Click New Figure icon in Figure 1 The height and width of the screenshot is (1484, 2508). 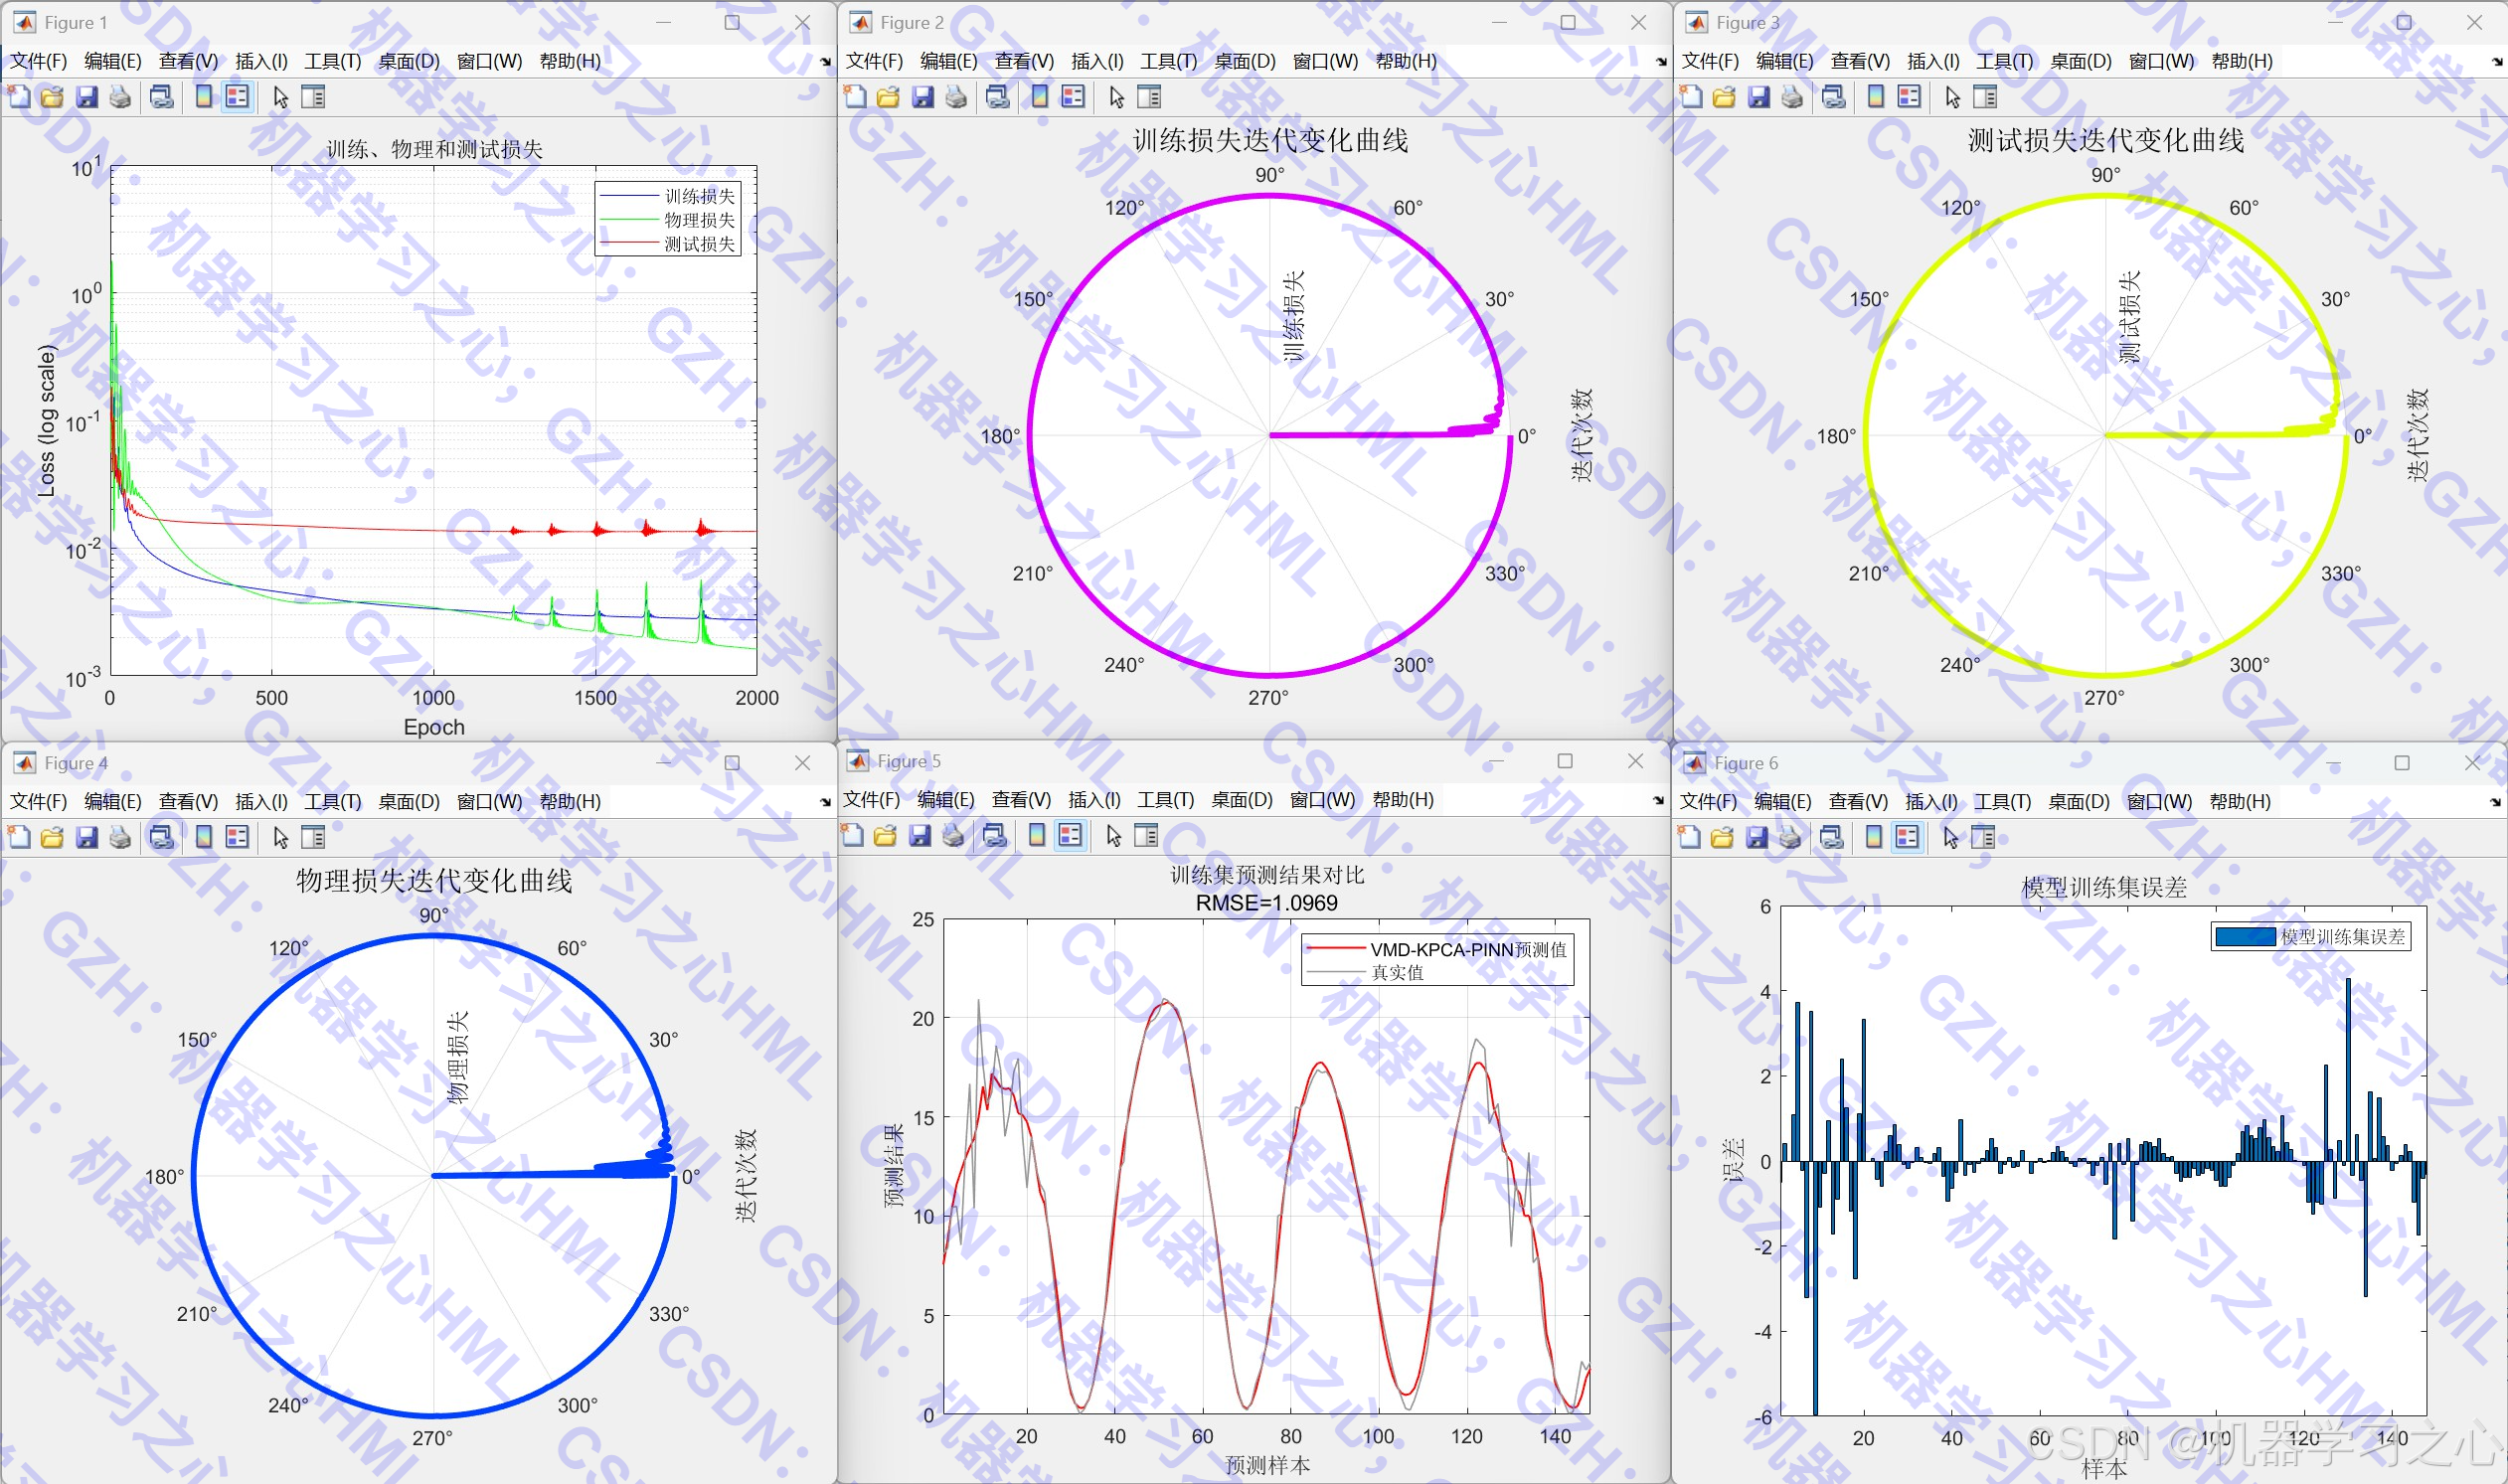(x=19, y=97)
